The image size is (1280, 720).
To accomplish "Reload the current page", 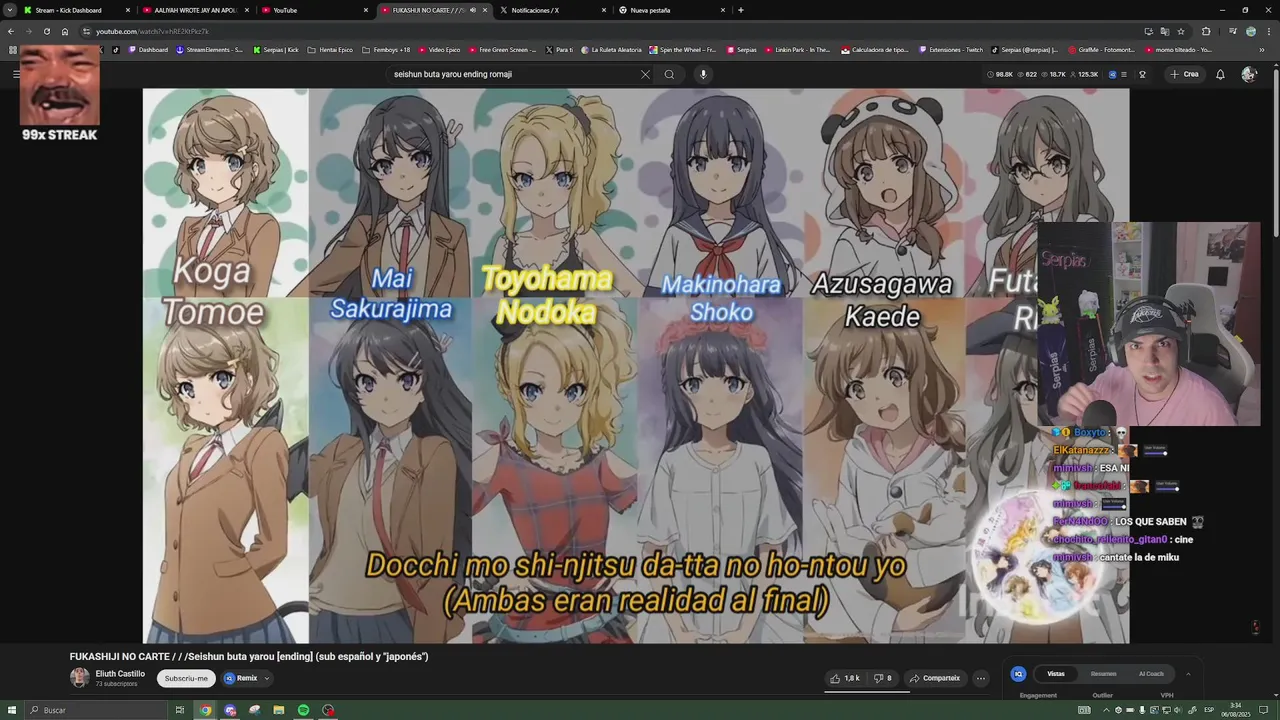I will [x=46, y=31].
